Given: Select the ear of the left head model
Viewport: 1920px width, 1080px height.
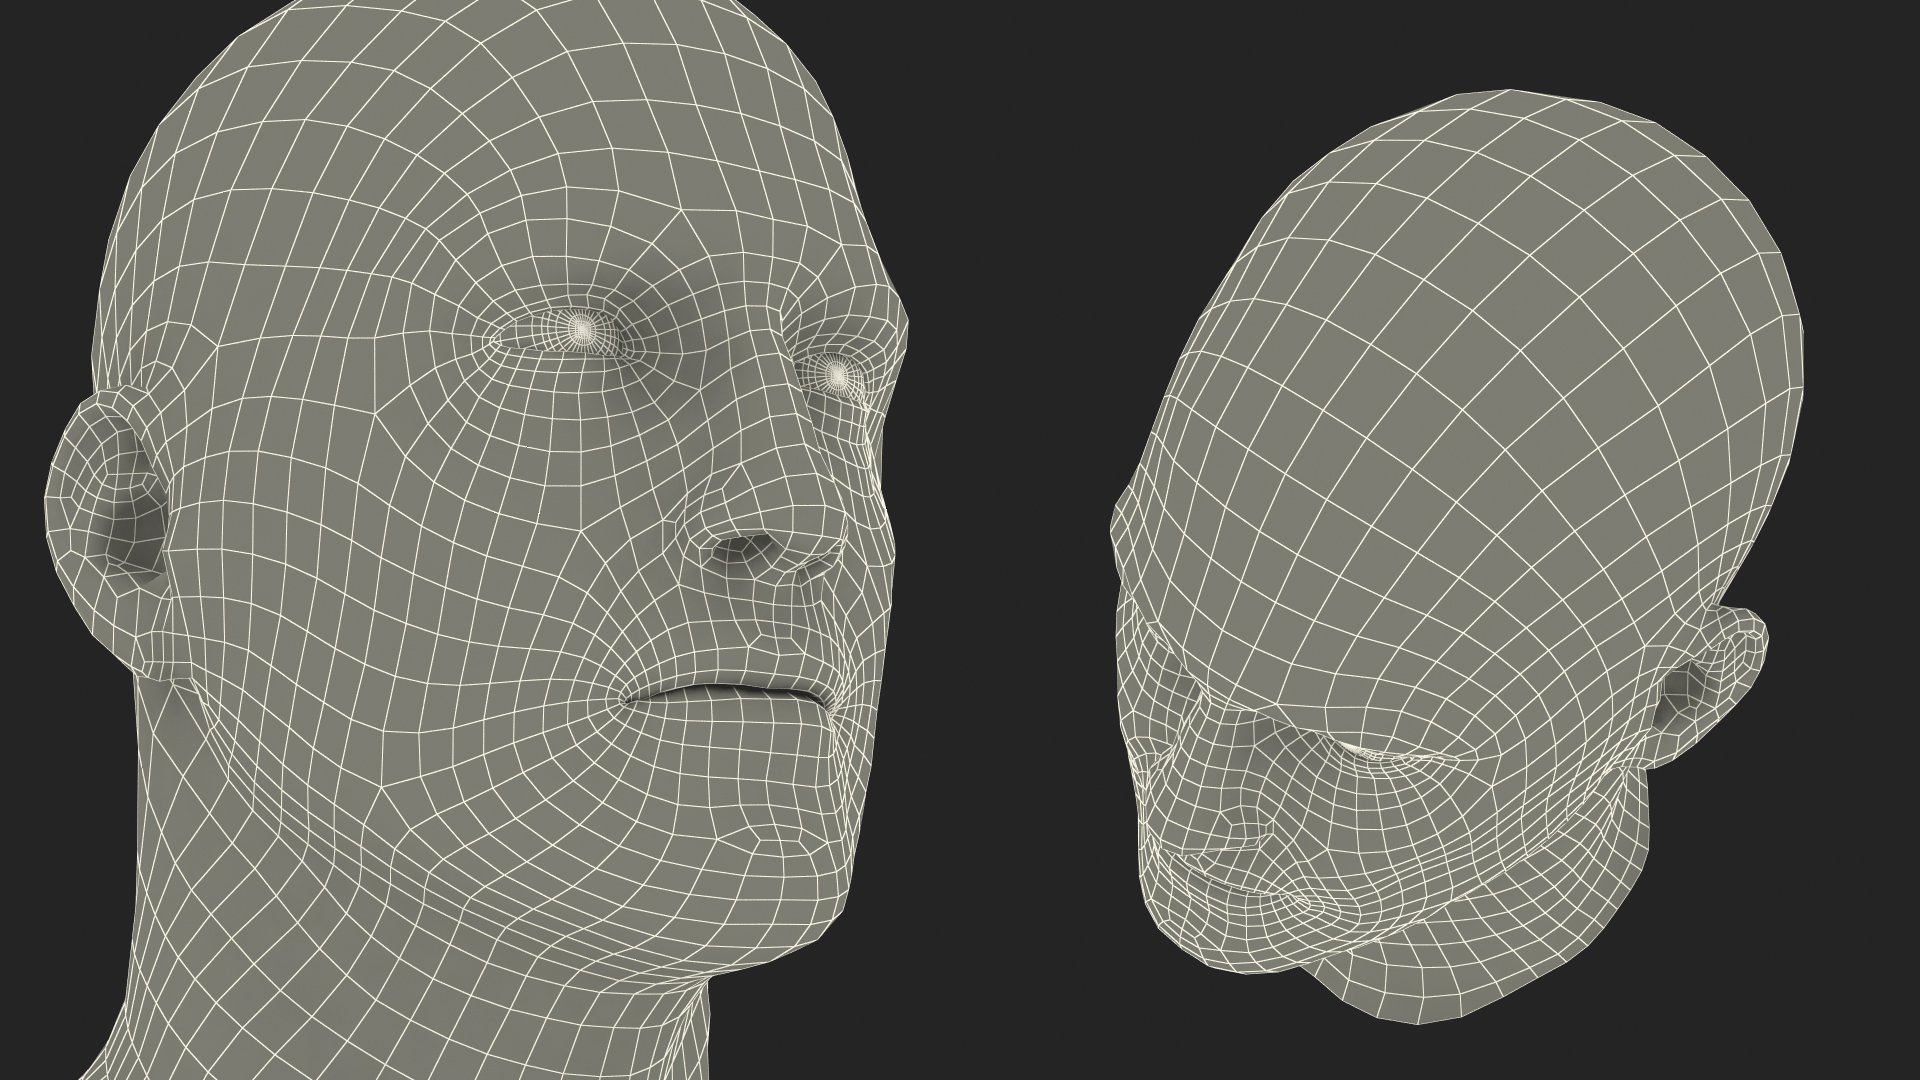Looking at the screenshot, I should pyautogui.click(x=108, y=535).
